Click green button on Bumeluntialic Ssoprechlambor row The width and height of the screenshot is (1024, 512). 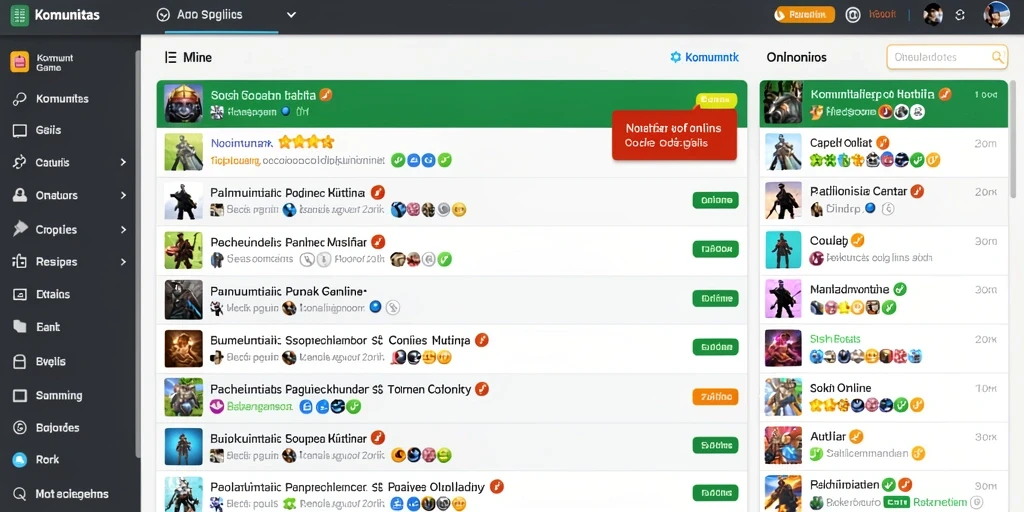(x=715, y=347)
